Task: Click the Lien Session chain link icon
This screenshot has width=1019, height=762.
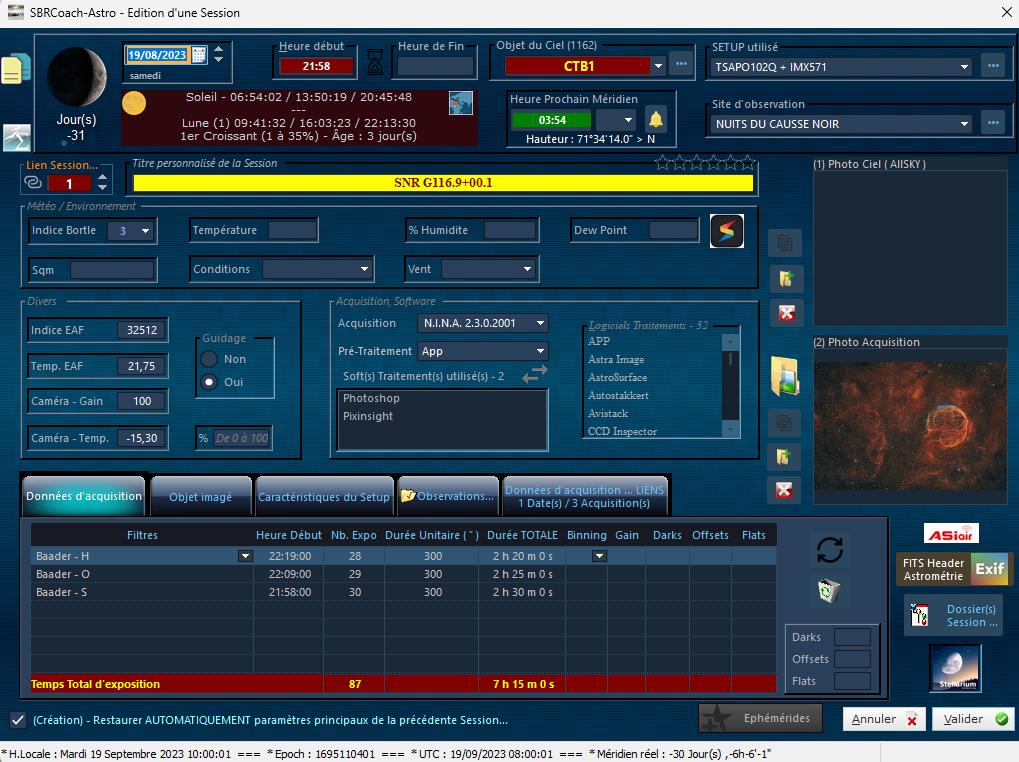Action: coord(32,183)
